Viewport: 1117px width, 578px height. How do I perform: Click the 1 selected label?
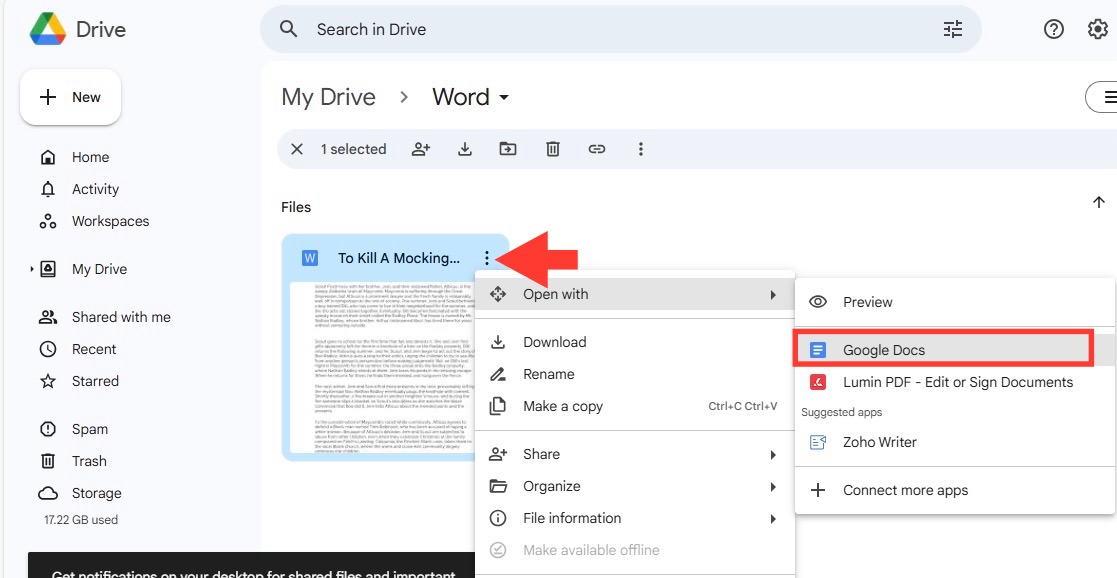click(353, 149)
